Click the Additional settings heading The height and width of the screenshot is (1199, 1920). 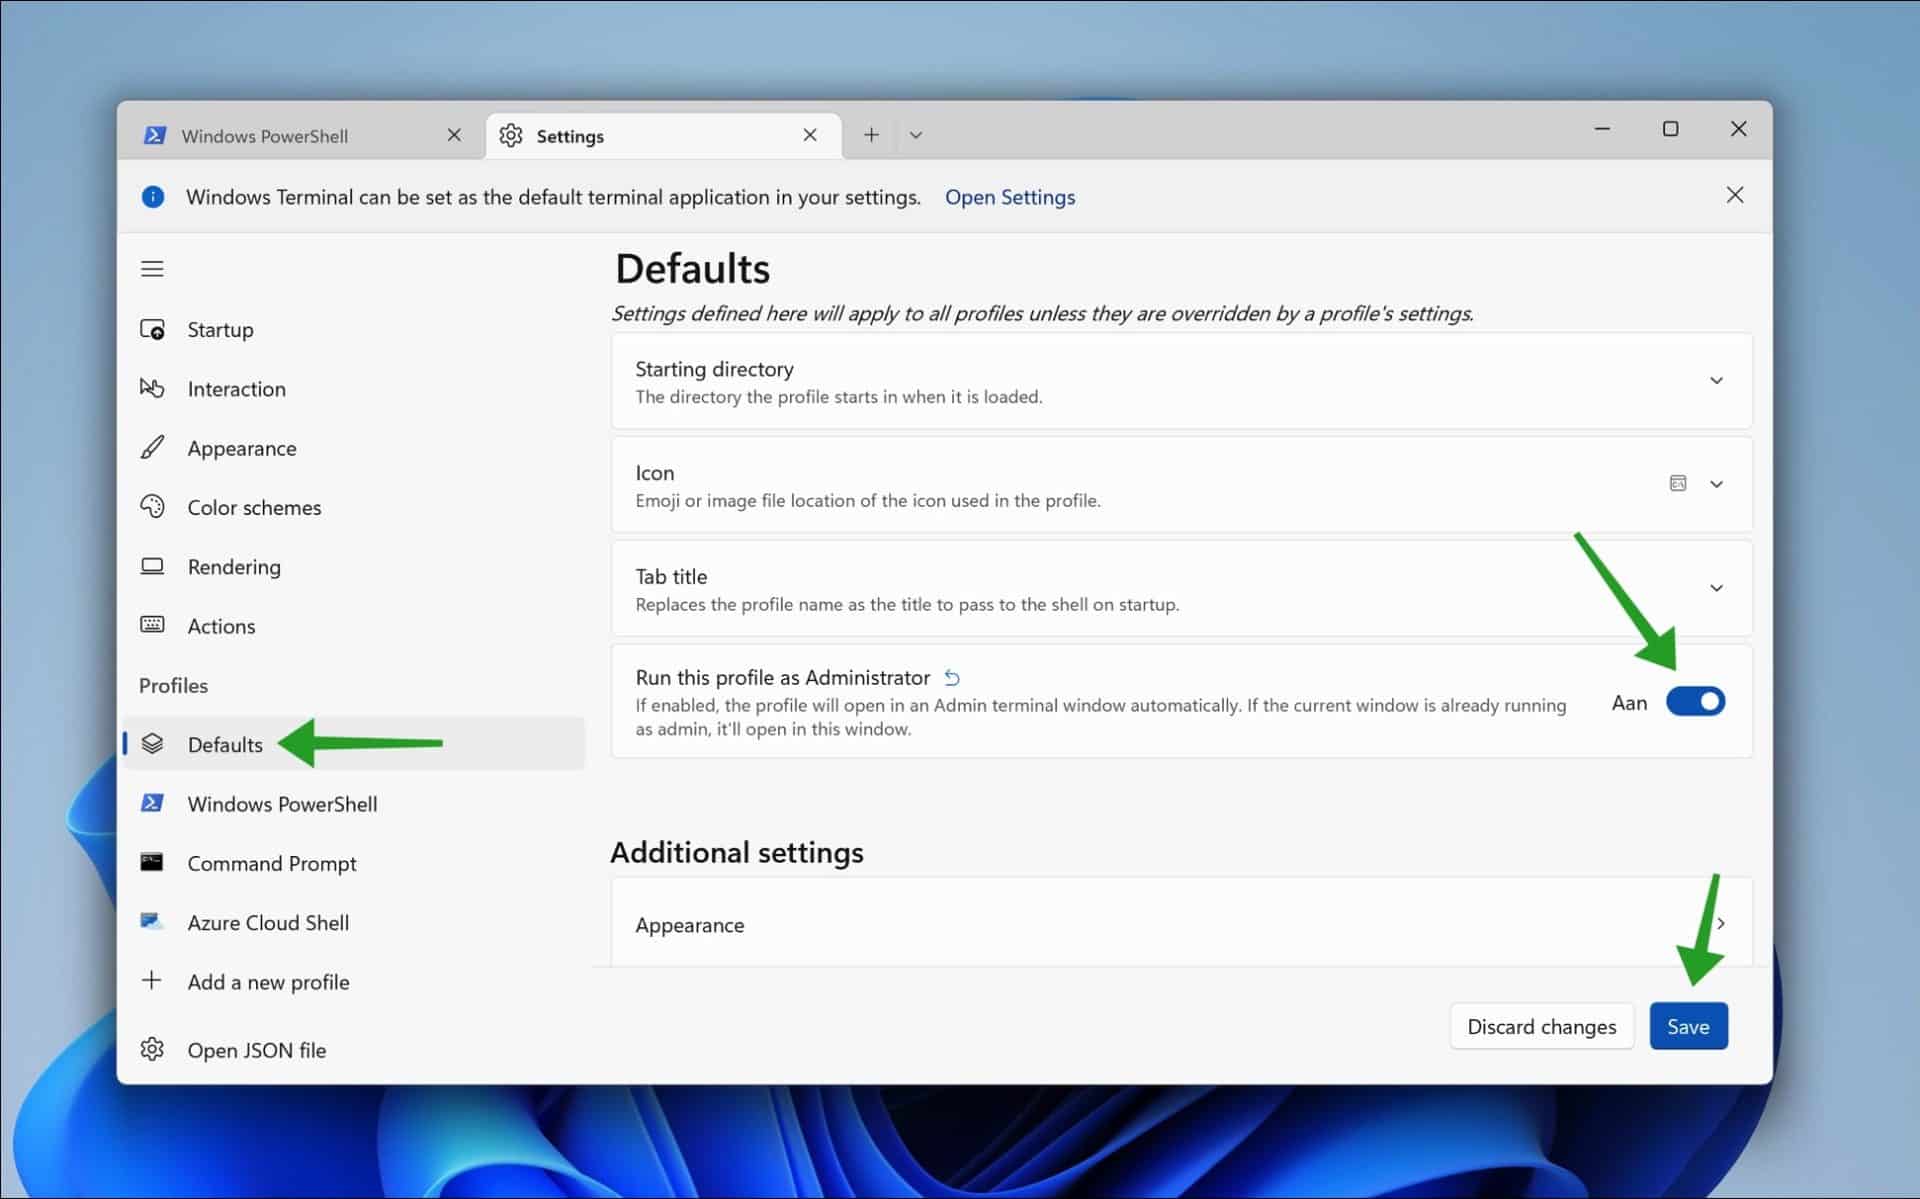(737, 852)
